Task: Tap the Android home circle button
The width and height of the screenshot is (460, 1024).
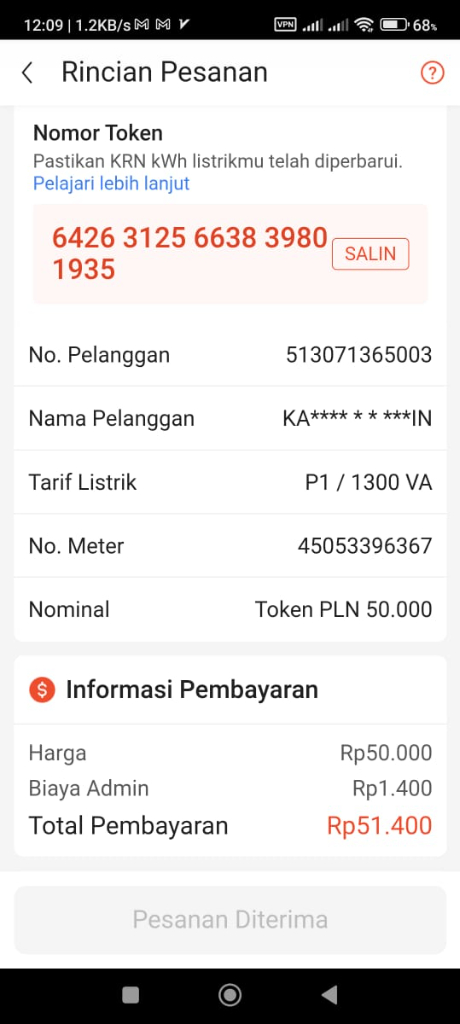Action: (230, 995)
